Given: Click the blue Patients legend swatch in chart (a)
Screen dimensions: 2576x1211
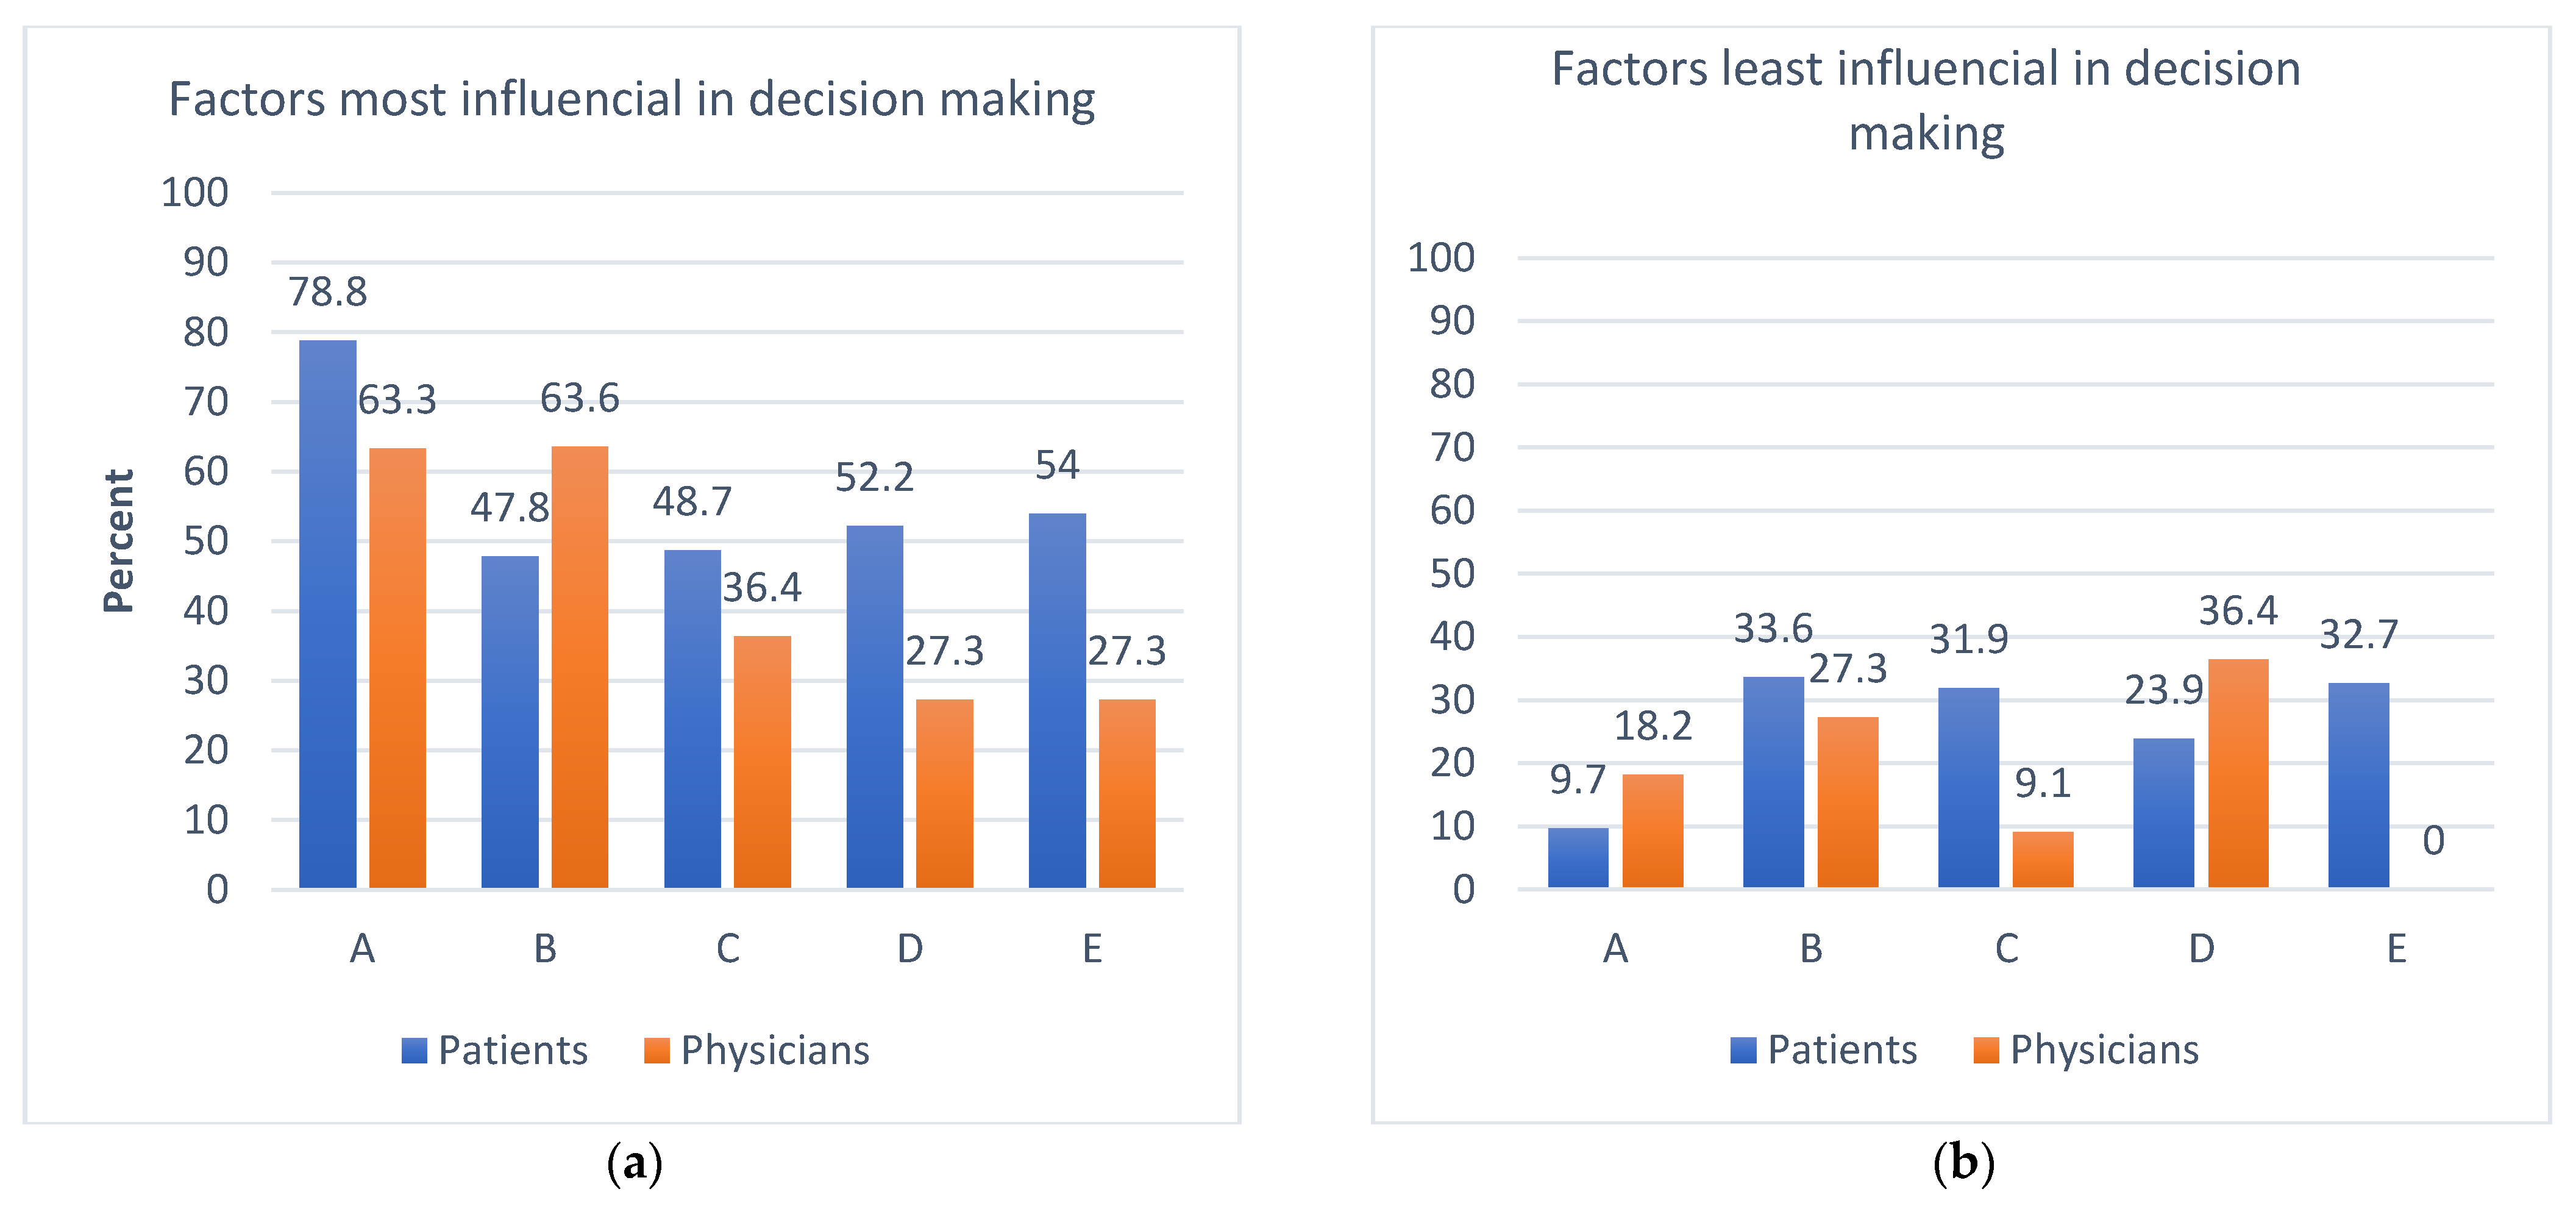Looking at the screenshot, I should click(x=414, y=1050).
